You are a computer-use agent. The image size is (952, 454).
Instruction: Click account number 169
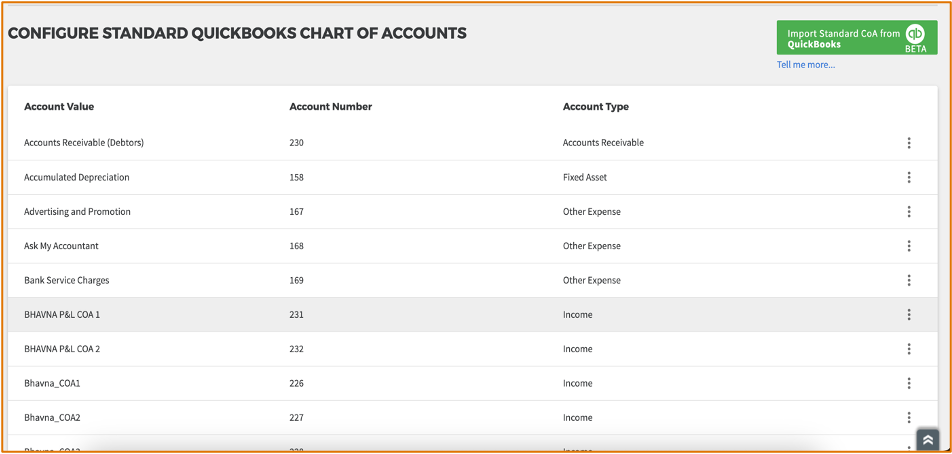tap(296, 280)
